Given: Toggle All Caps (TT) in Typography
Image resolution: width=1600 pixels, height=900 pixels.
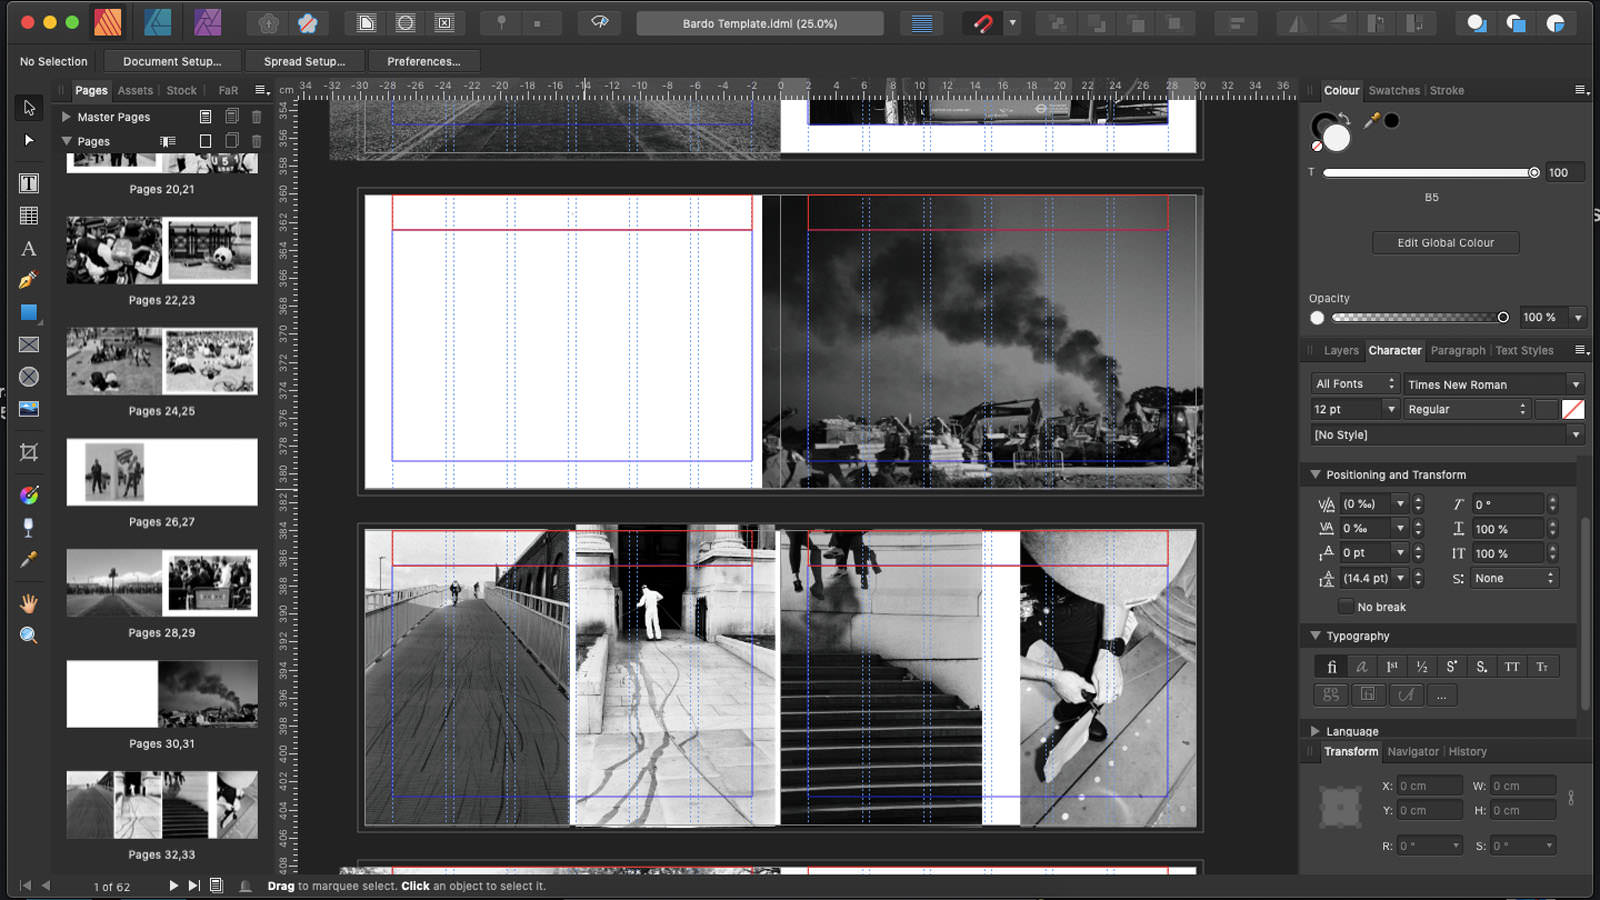Looking at the screenshot, I should pyautogui.click(x=1512, y=667).
